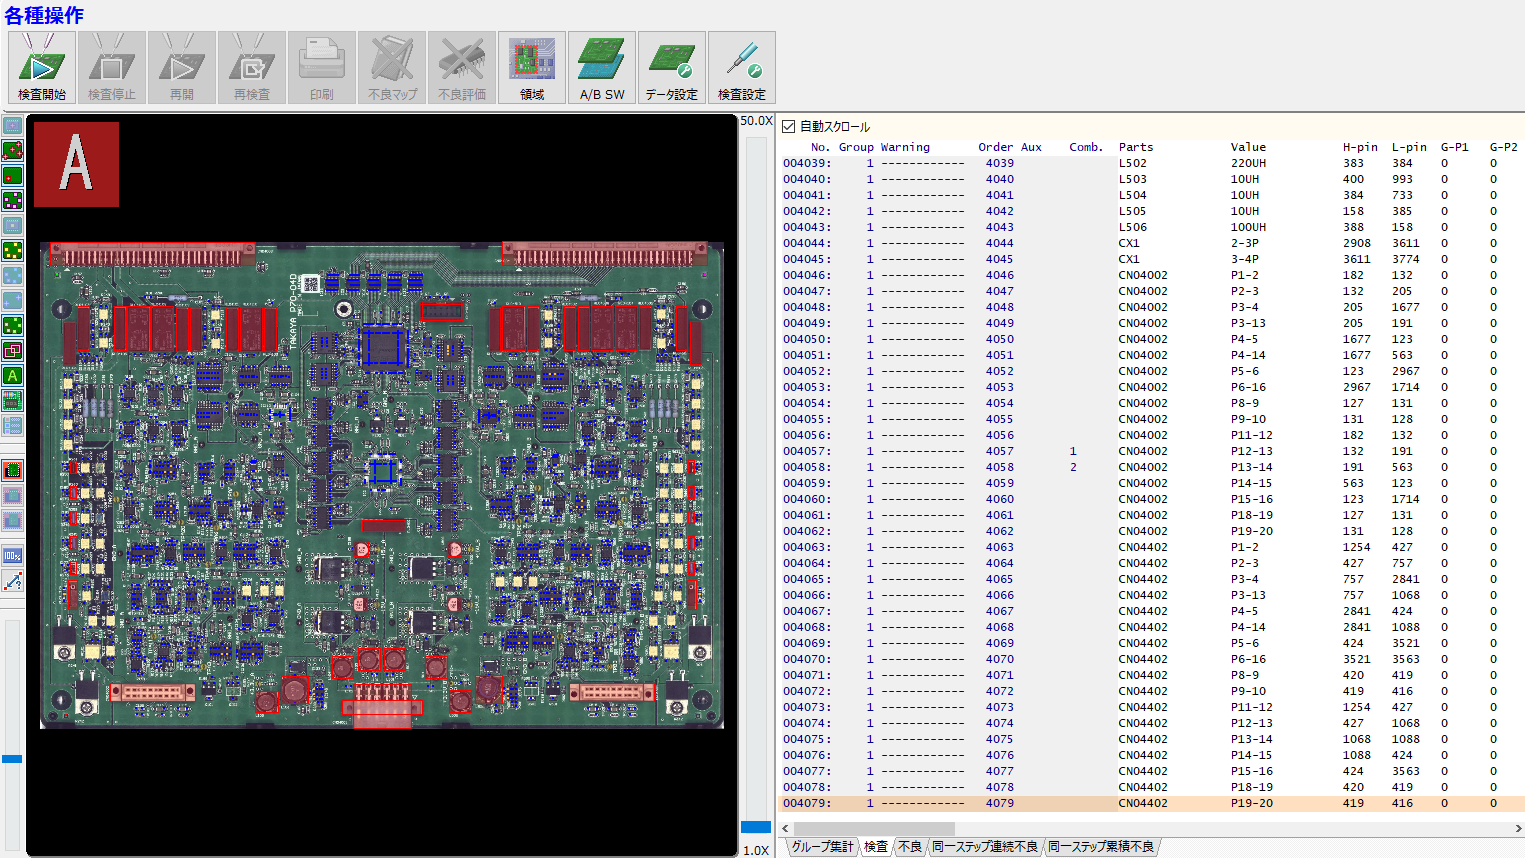The width and height of the screenshot is (1525, 858).
Task: Open the 同一ステップ累積不良 tab
Action: click(1101, 847)
